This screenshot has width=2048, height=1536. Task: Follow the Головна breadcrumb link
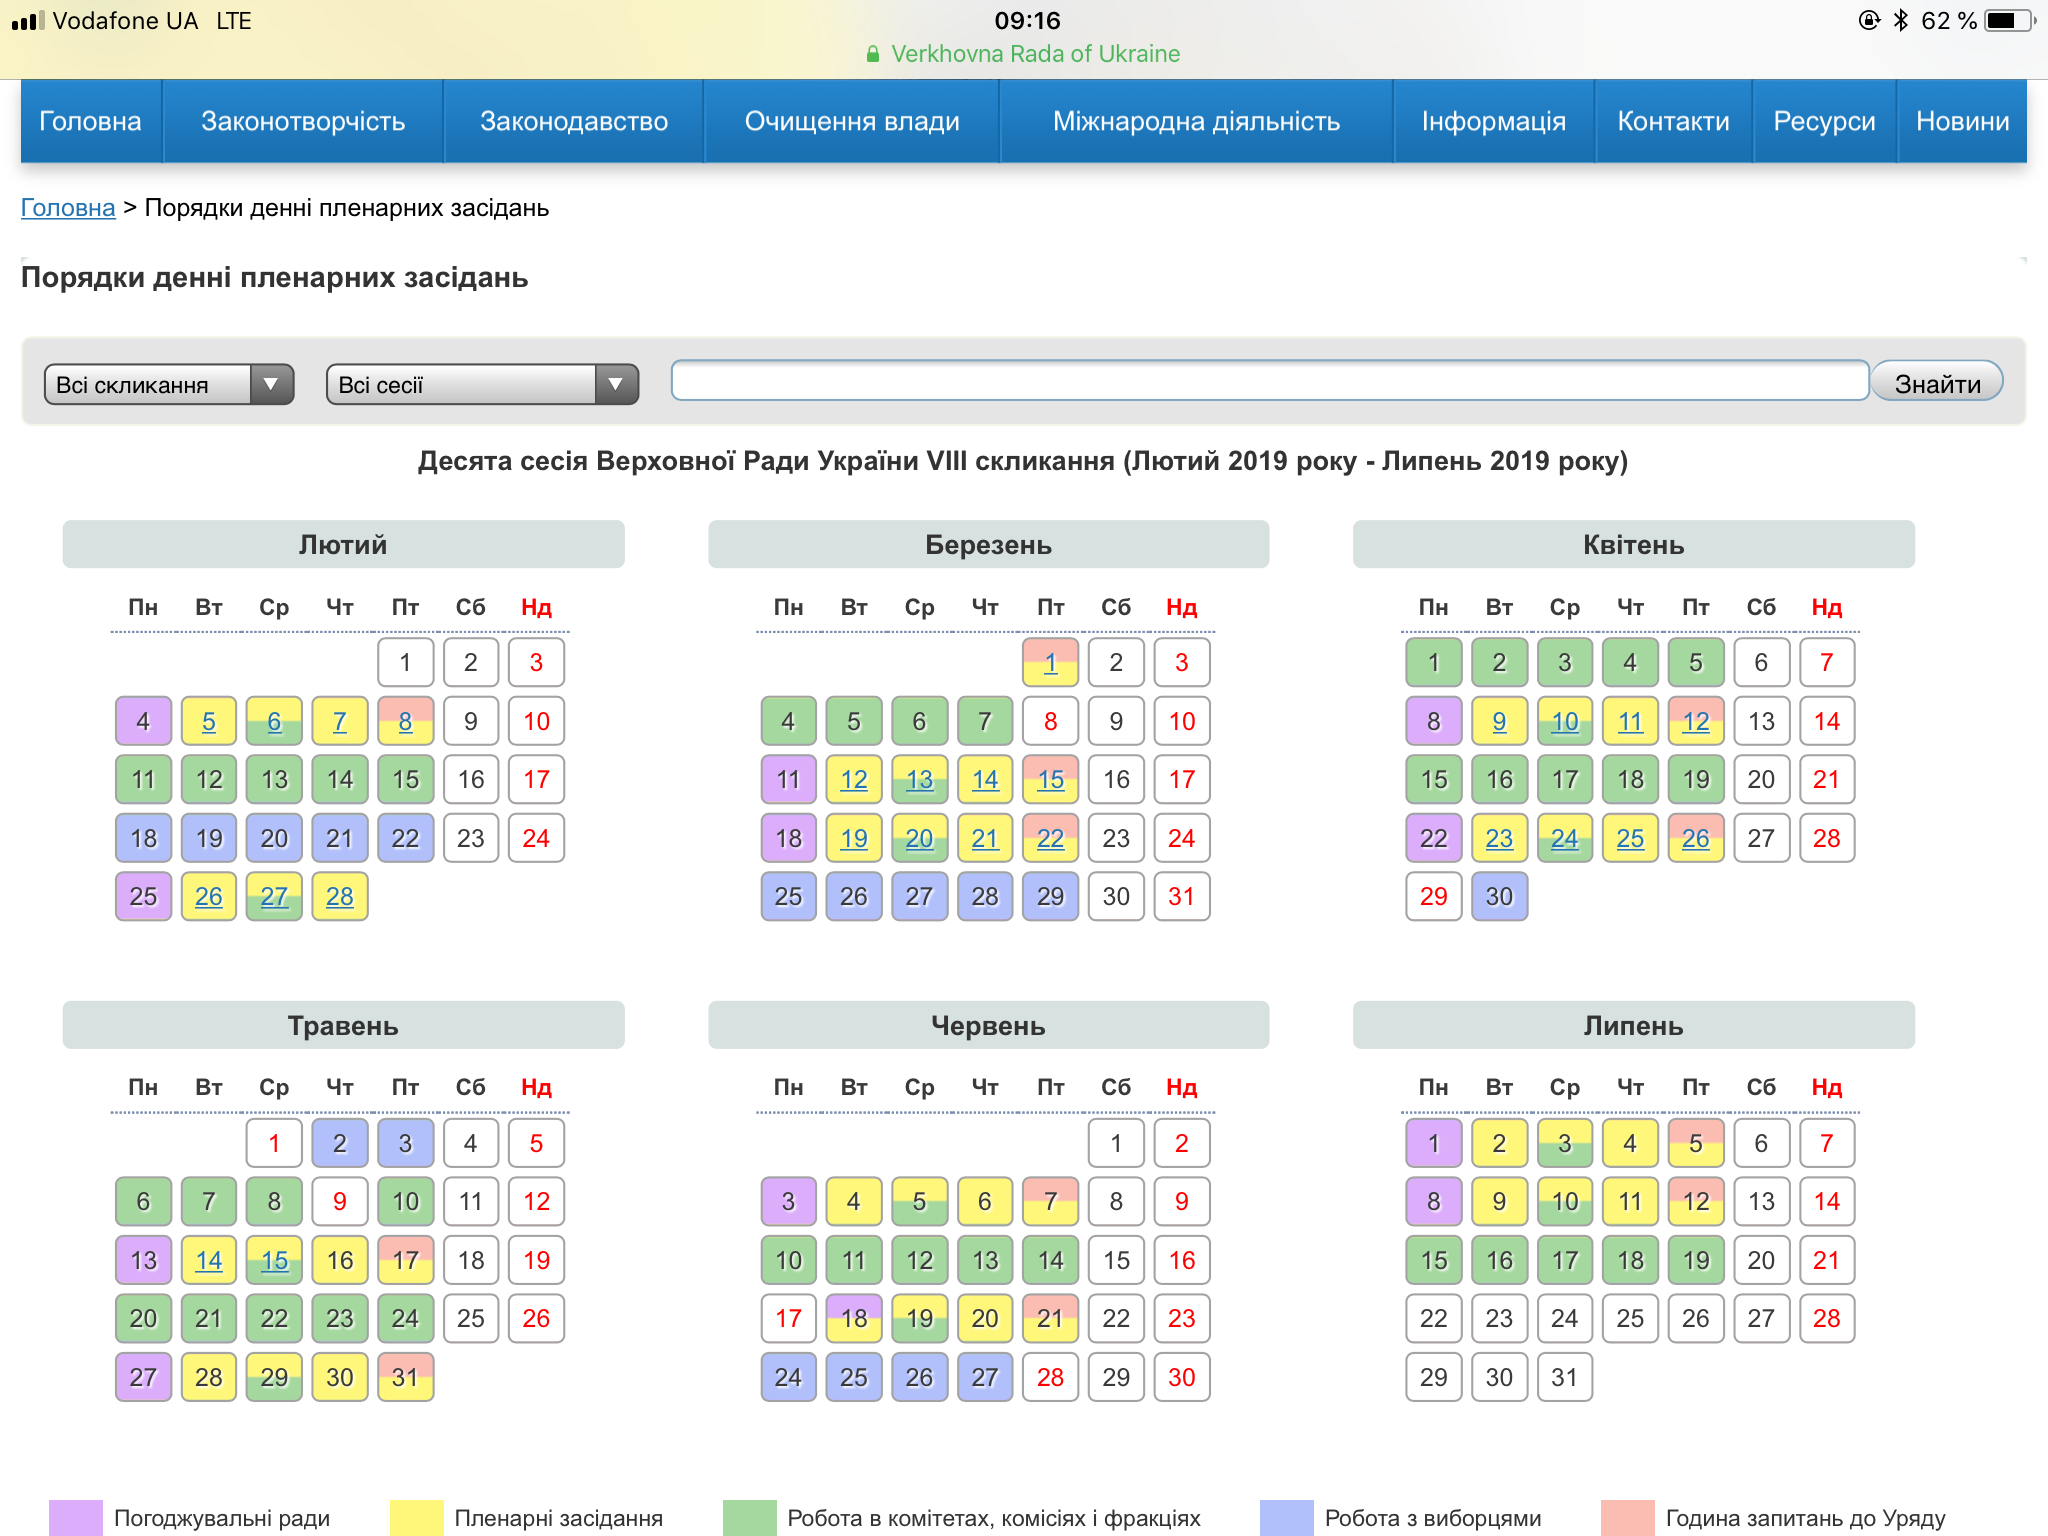[x=68, y=208]
